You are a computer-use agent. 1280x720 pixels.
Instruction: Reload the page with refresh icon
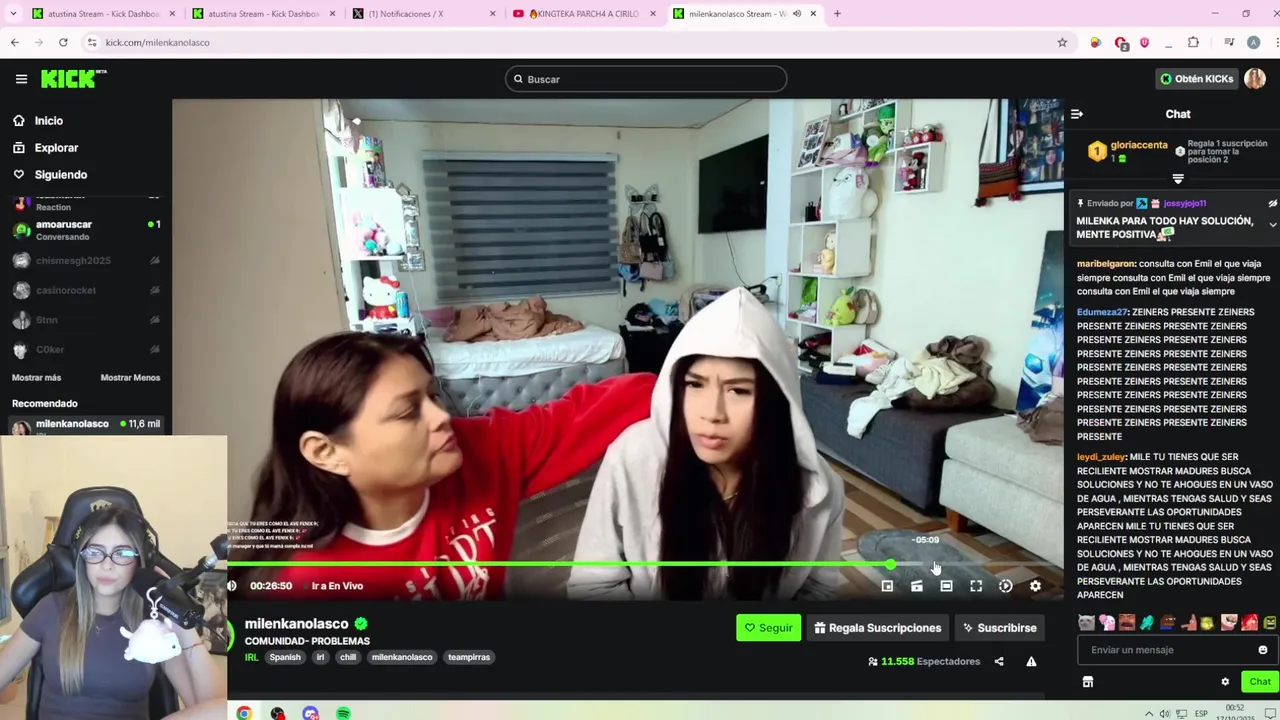[x=63, y=42]
